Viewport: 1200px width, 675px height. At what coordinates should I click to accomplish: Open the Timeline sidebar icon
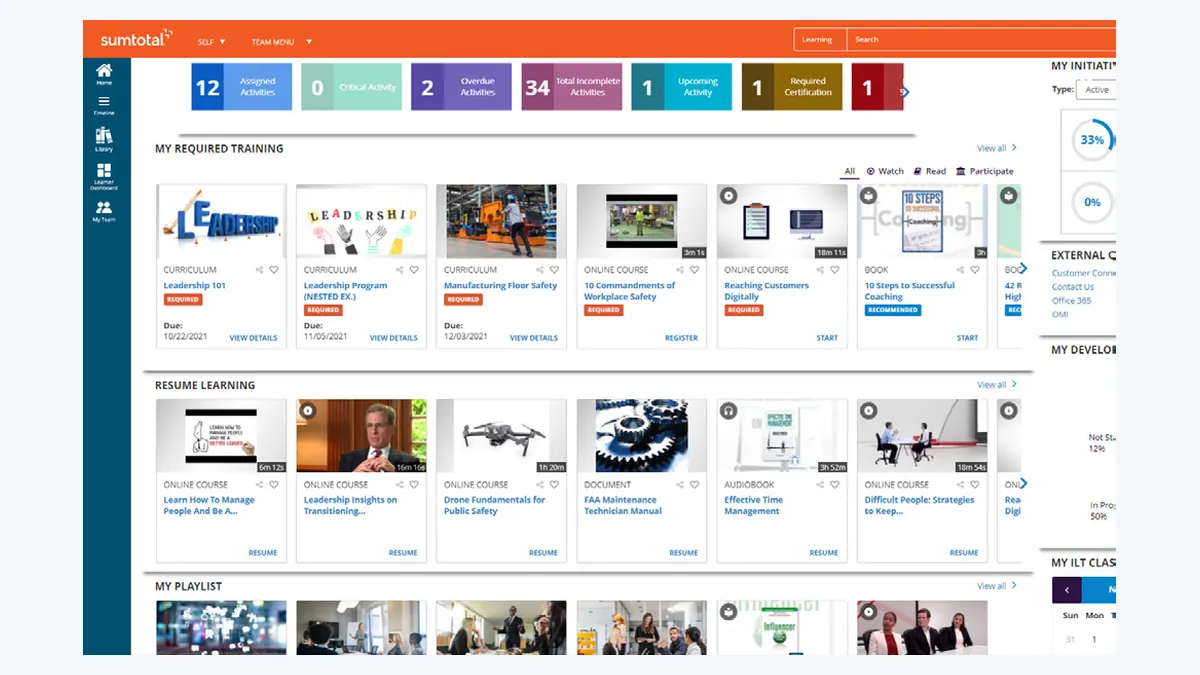point(104,105)
